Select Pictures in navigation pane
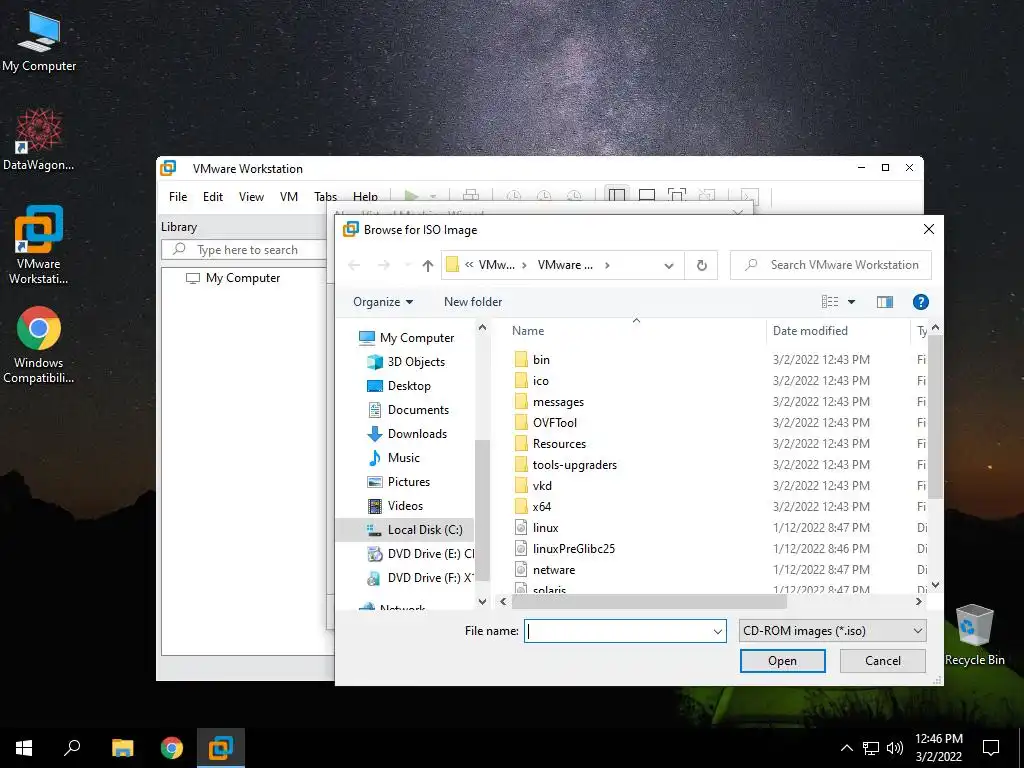 [398, 482]
